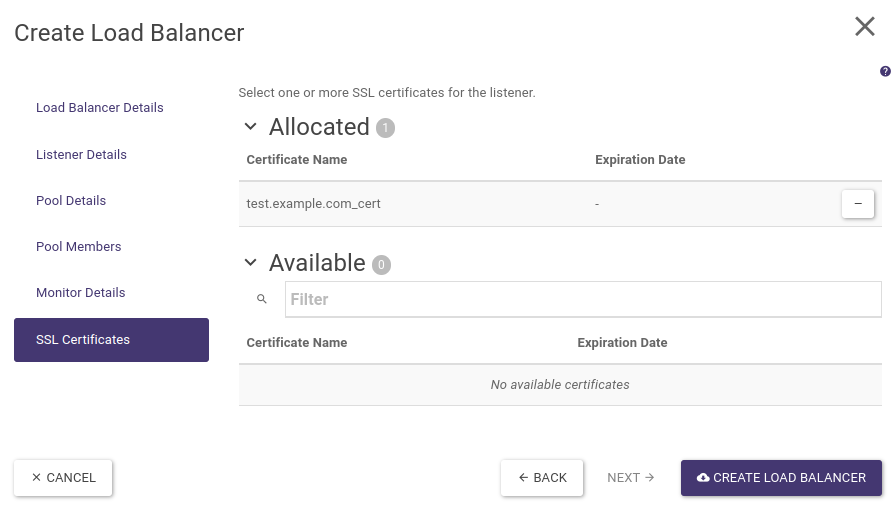This screenshot has height=505, width=894.
Task: Navigate to Monitor Details step
Action: (81, 293)
